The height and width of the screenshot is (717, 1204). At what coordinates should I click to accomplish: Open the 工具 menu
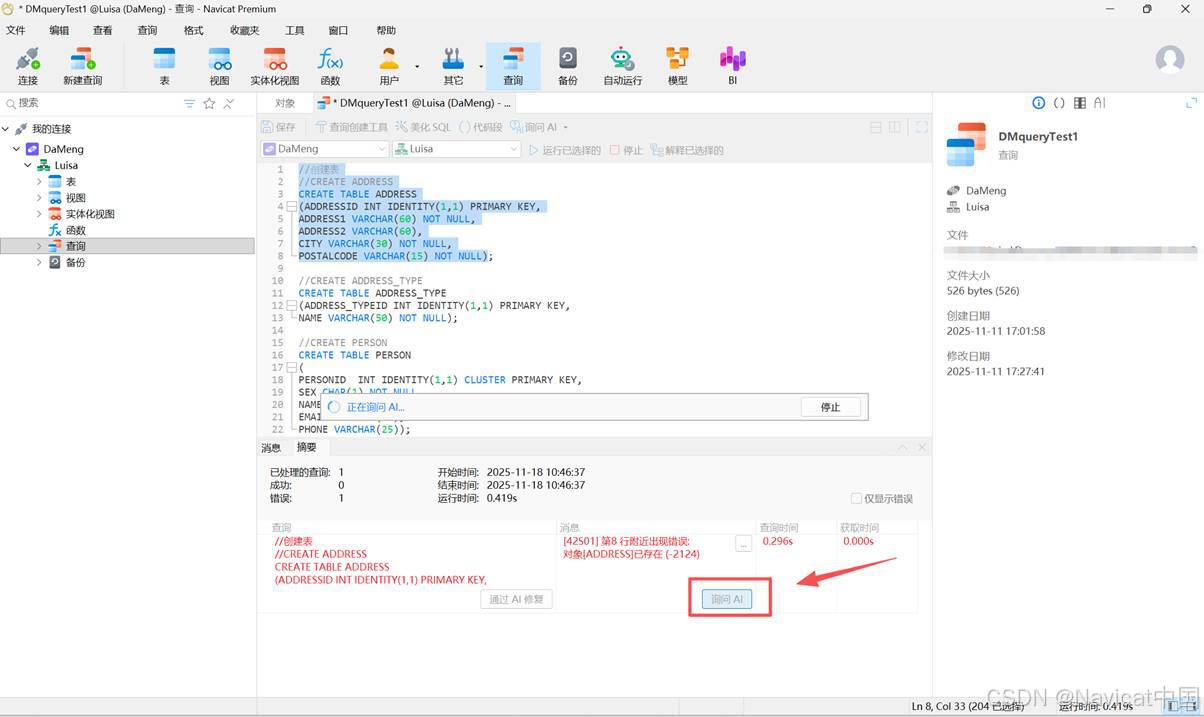pyautogui.click(x=294, y=31)
